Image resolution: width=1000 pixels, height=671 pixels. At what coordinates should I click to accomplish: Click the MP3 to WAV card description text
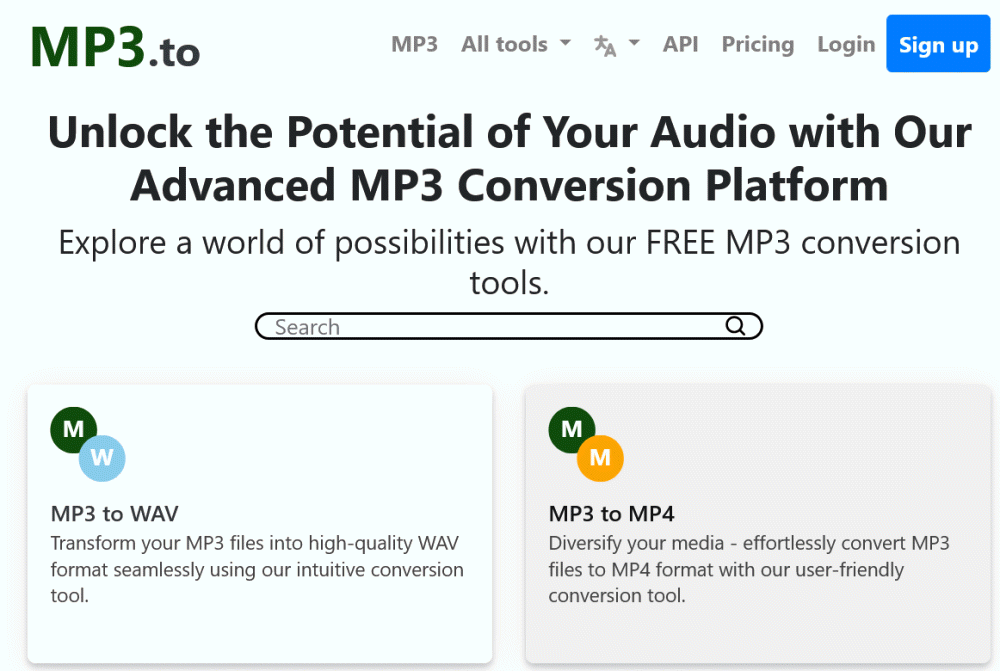(x=257, y=570)
